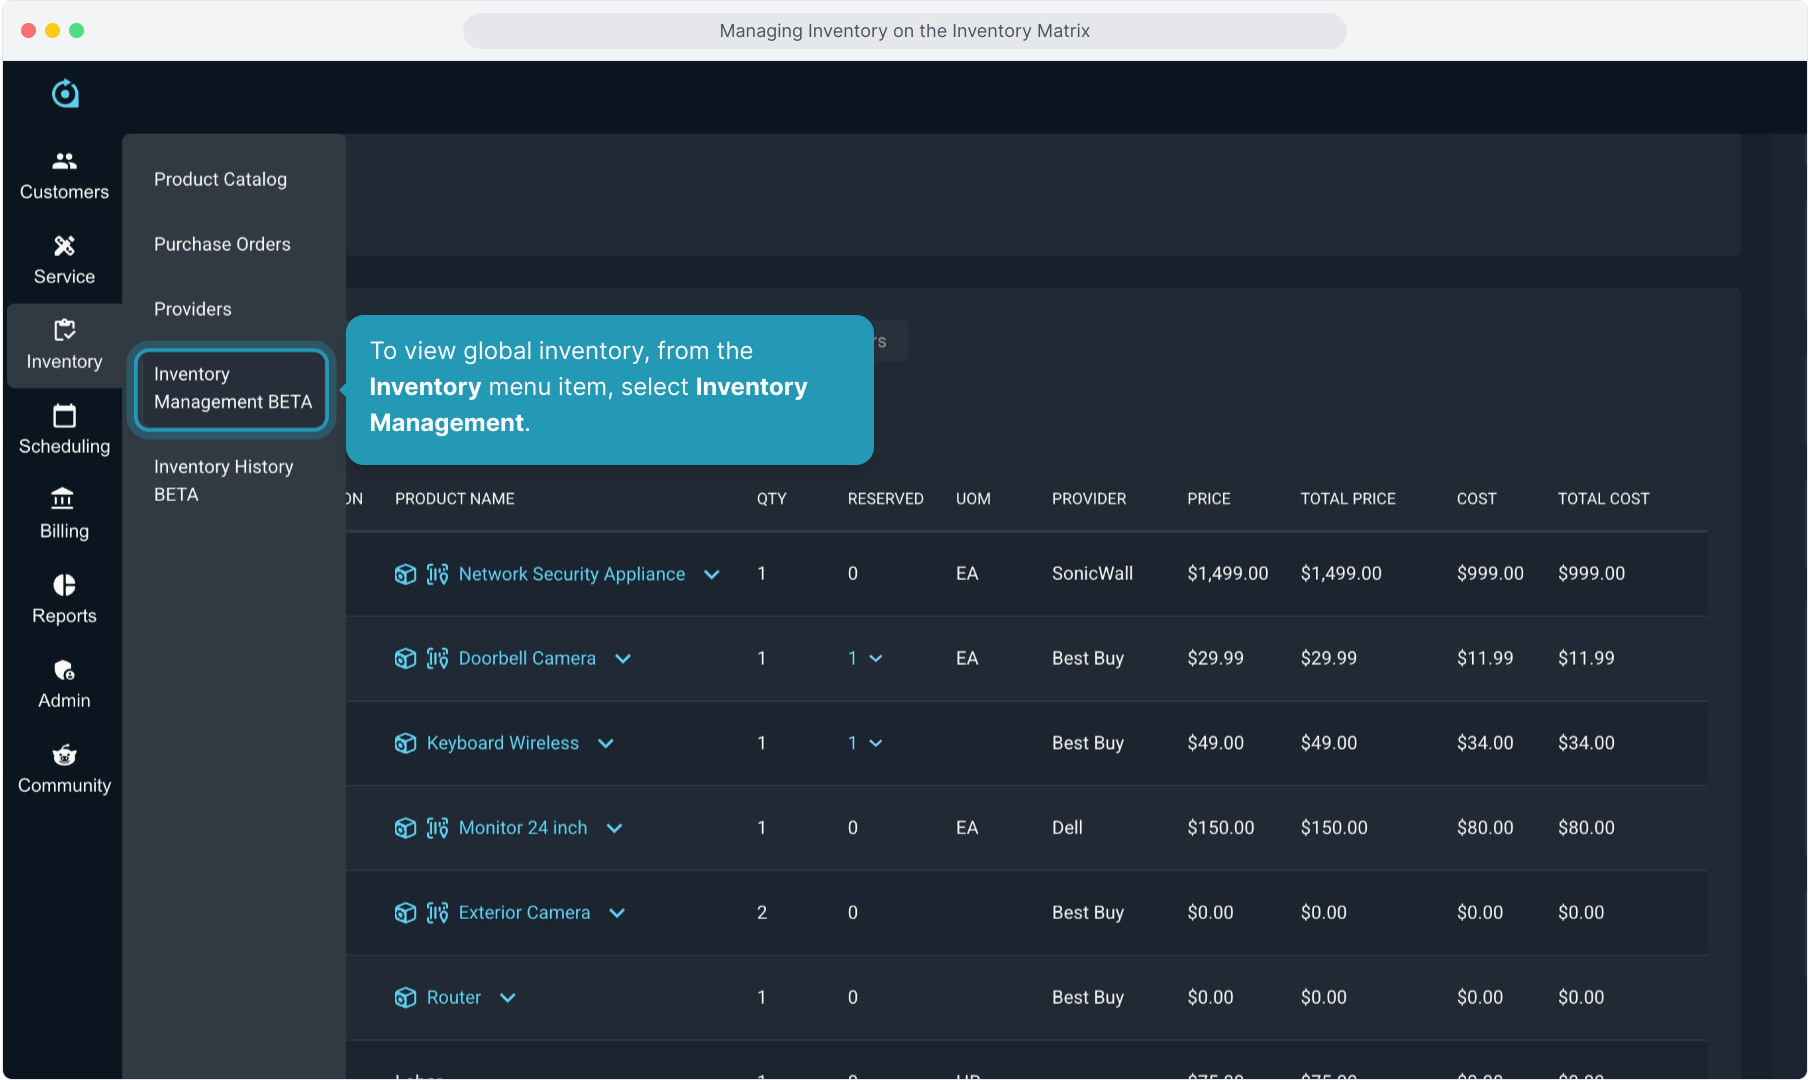The width and height of the screenshot is (1810, 1080).
Task: Expand the Network Security Appliance row chevron
Action: coord(712,574)
